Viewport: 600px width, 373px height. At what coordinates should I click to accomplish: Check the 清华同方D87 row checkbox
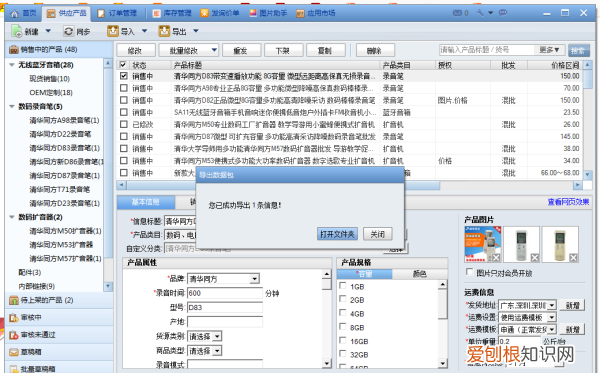point(124,136)
